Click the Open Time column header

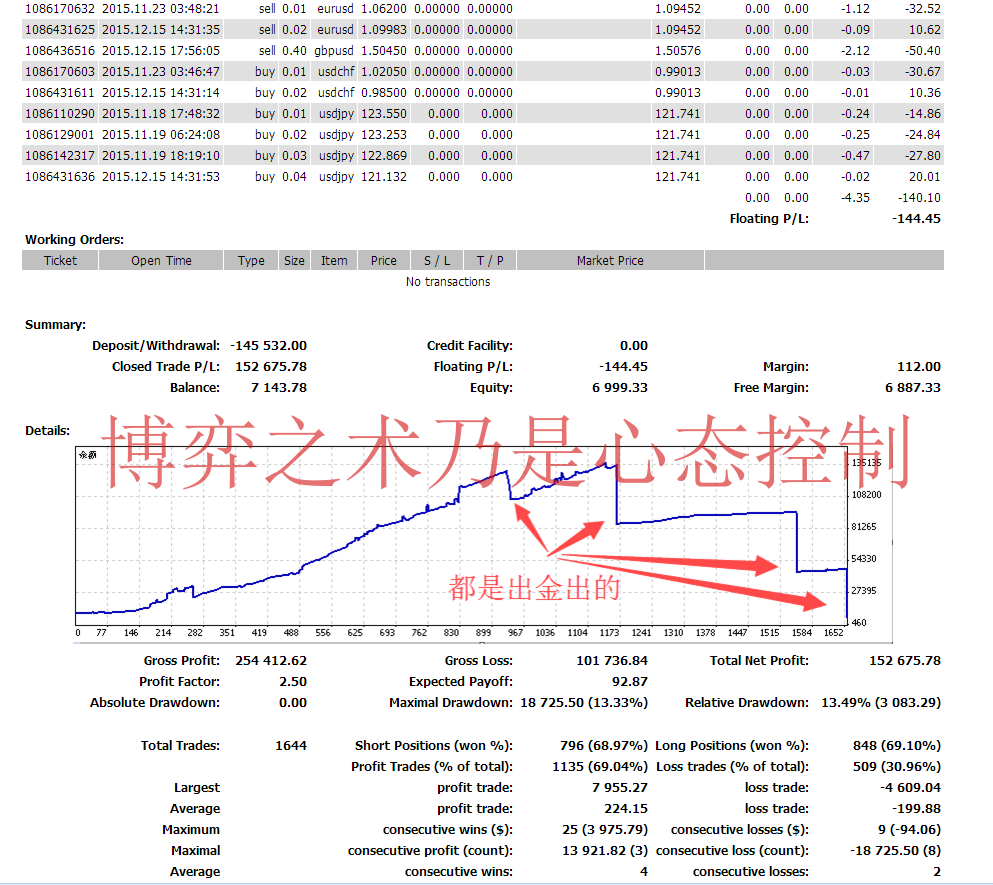[x=161, y=261]
